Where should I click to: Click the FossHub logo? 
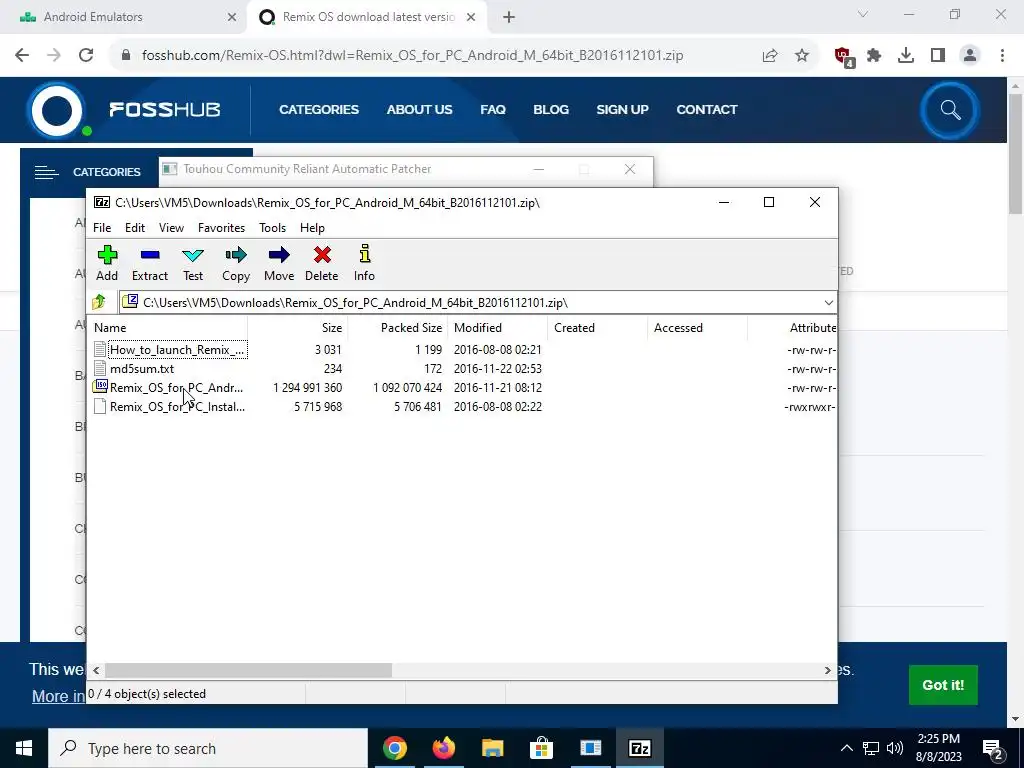(x=124, y=110)
